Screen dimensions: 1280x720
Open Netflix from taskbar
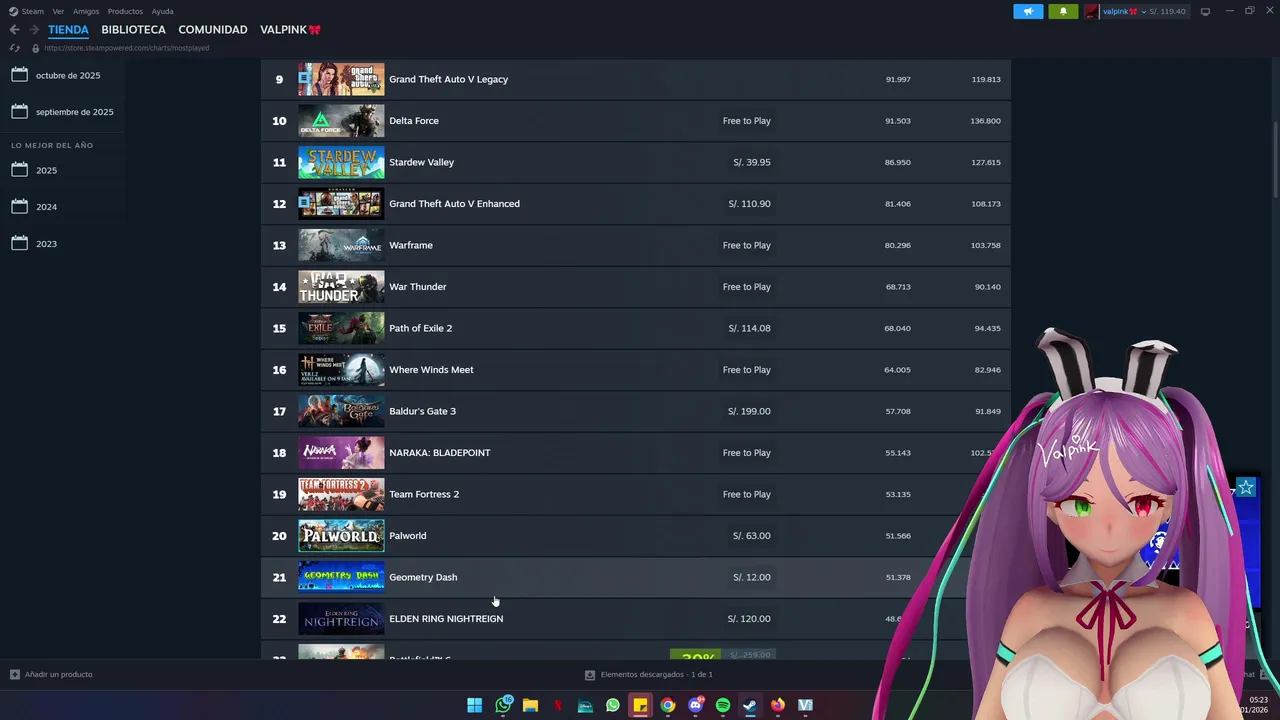[x=558, y=705]
